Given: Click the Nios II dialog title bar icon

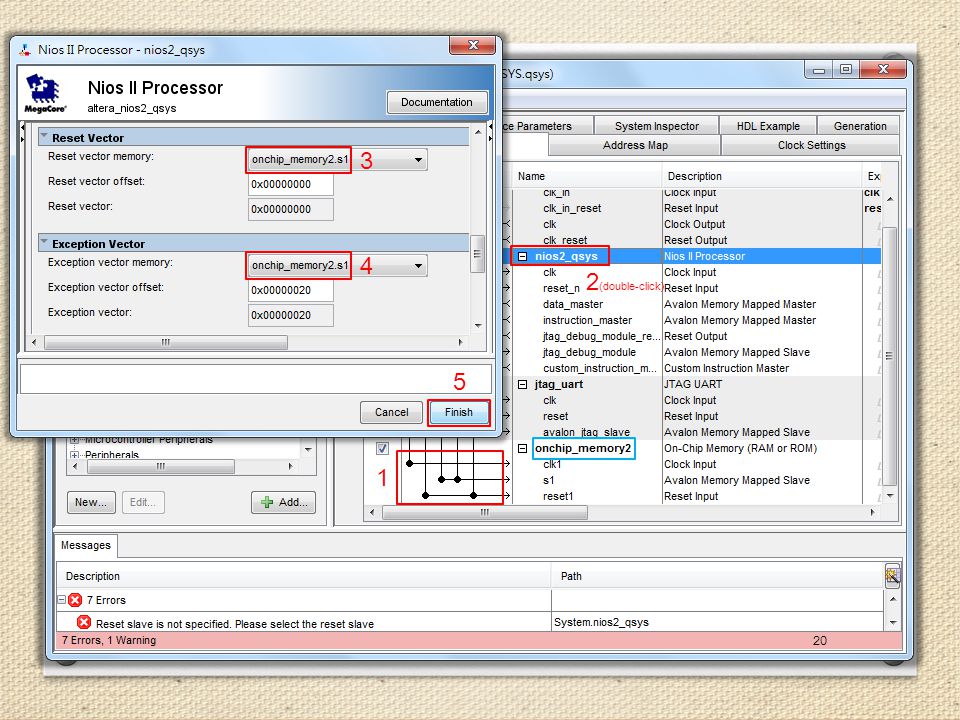Looking at the screenshot, I should pos(25,50).
